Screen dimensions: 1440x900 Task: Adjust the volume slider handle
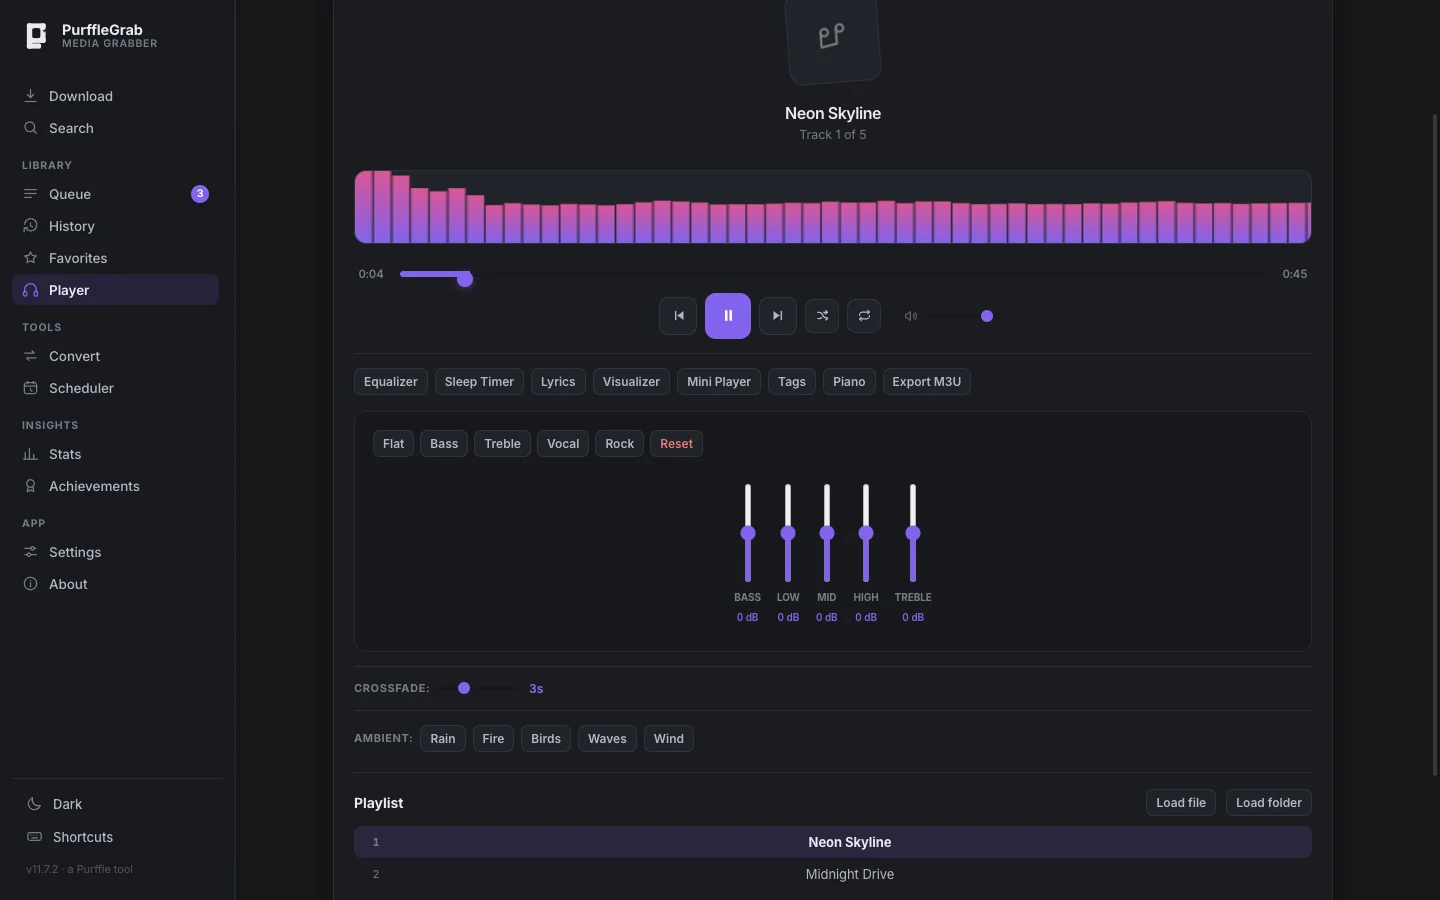tap(987, 316)
